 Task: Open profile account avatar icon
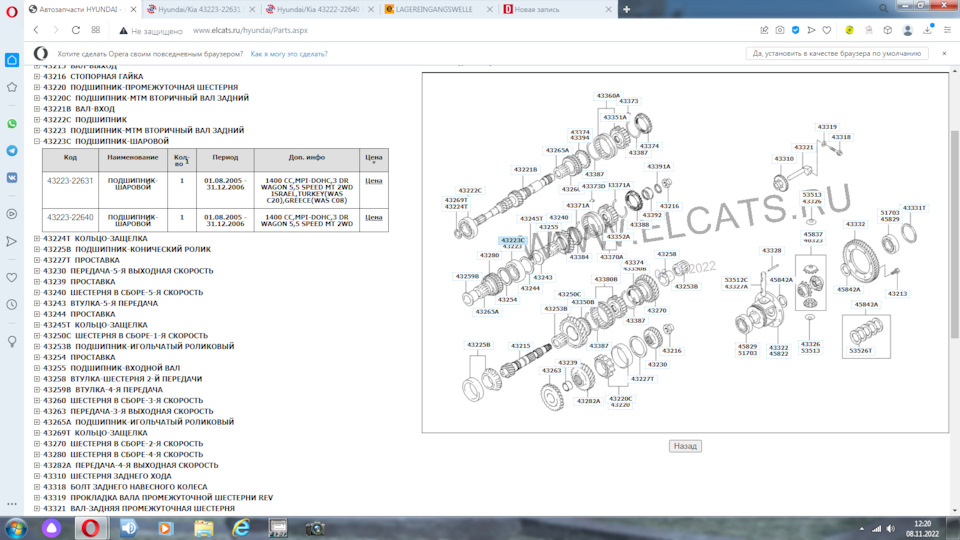tap(908, 31)
